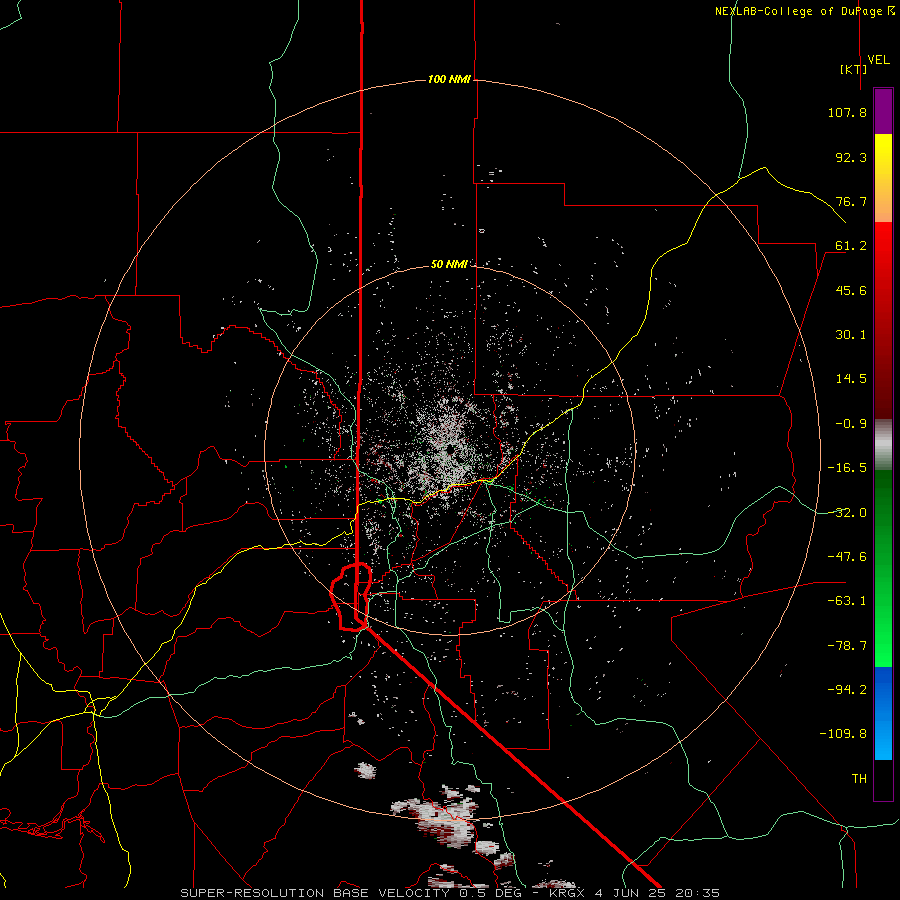Click the green segment of velocity color bar
This screenshot has width=900, height=900.
(x=883, y=568)
